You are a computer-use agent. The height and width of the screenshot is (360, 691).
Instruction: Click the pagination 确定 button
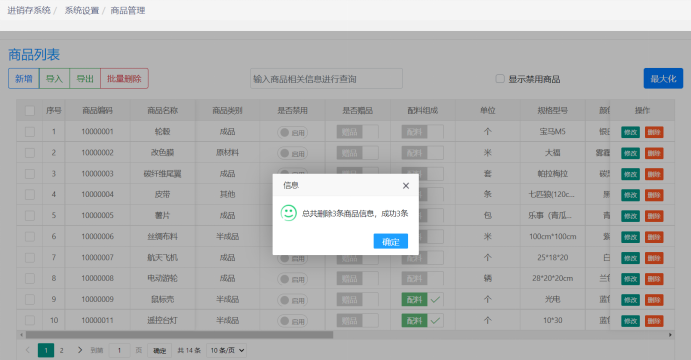[x=160, y=351]
